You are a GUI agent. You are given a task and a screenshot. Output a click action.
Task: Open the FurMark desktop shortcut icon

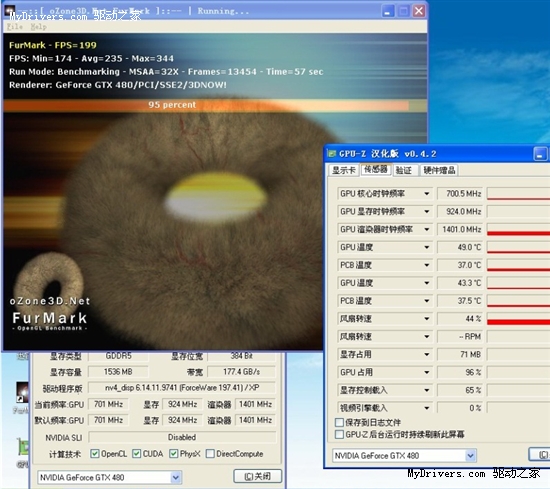click(x=22, y=392)
